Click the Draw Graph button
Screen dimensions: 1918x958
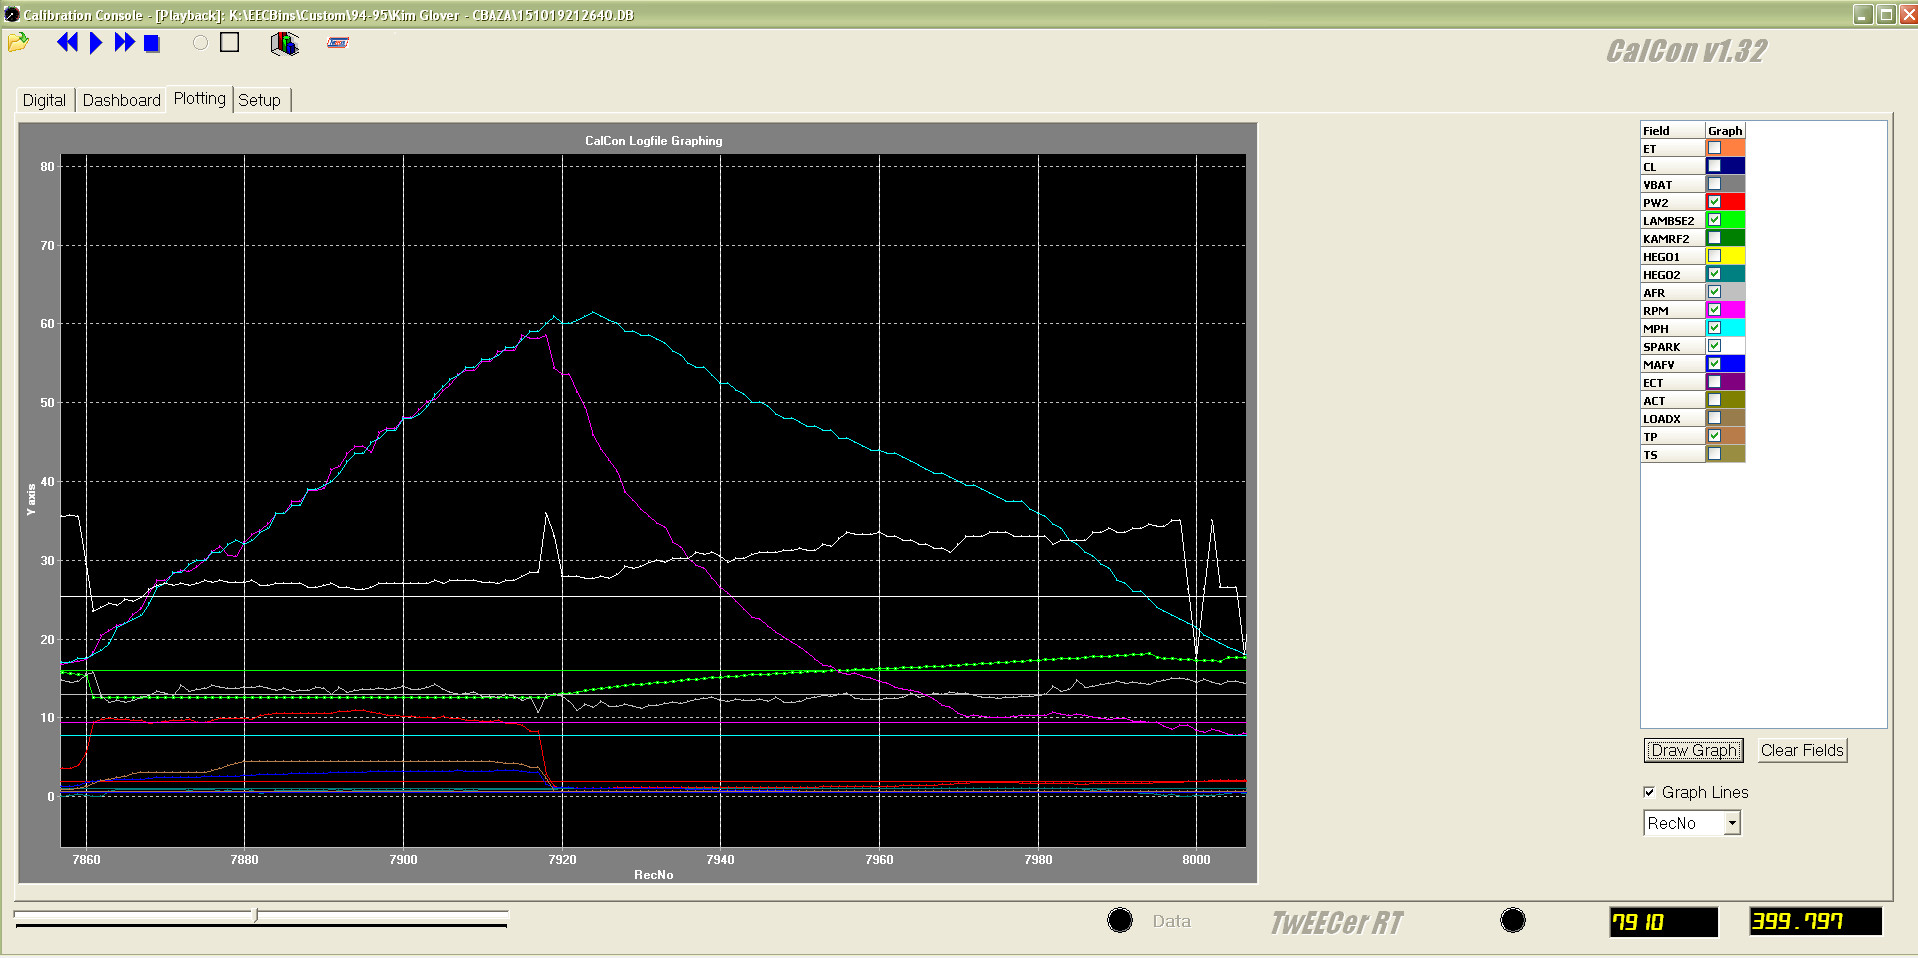click(1693, 750)
